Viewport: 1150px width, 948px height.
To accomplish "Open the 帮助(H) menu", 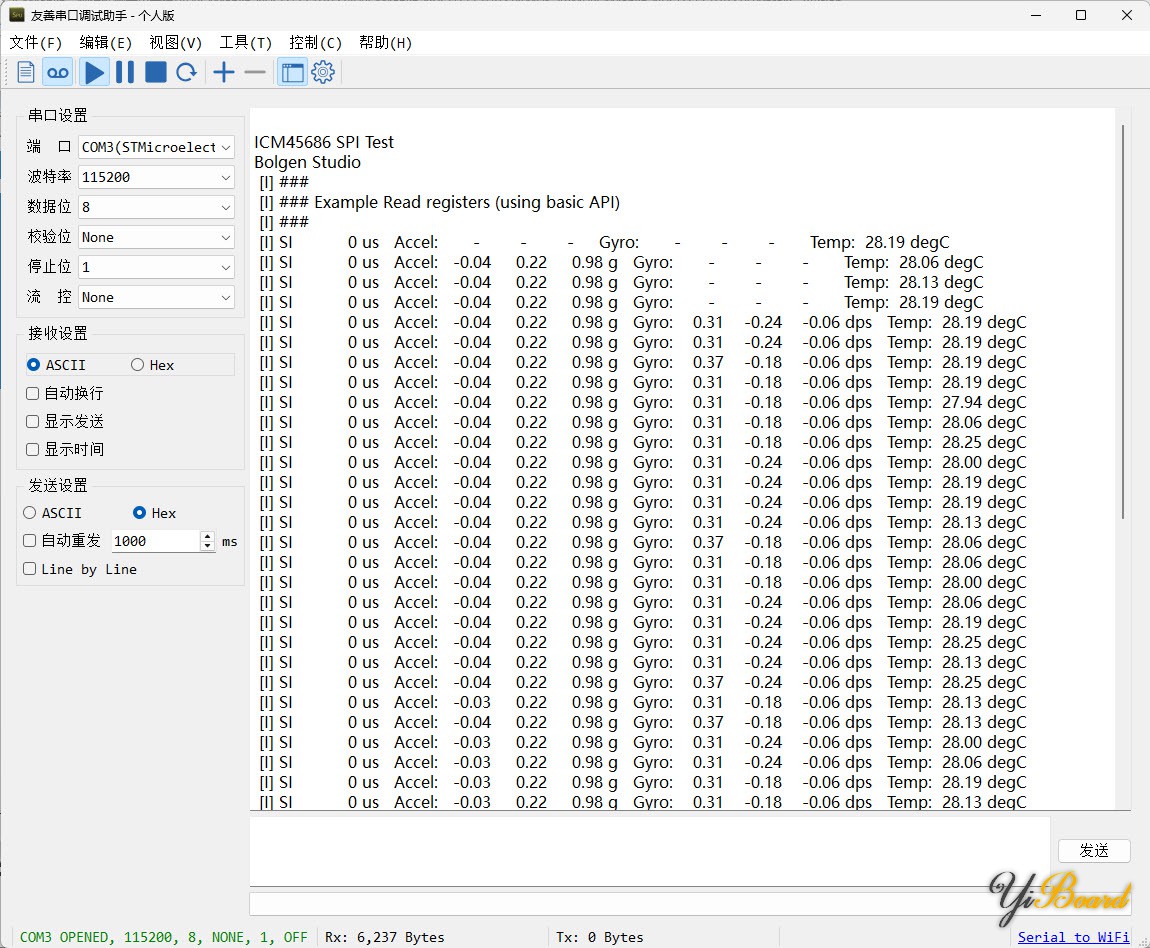I will (x=385, y=43).
